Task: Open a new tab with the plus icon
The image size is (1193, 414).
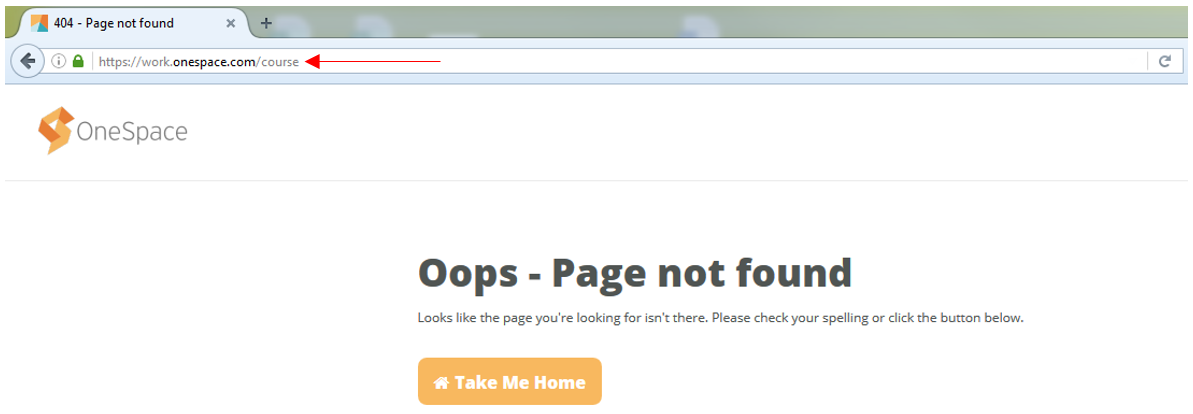Action: (x=266, y=23)
